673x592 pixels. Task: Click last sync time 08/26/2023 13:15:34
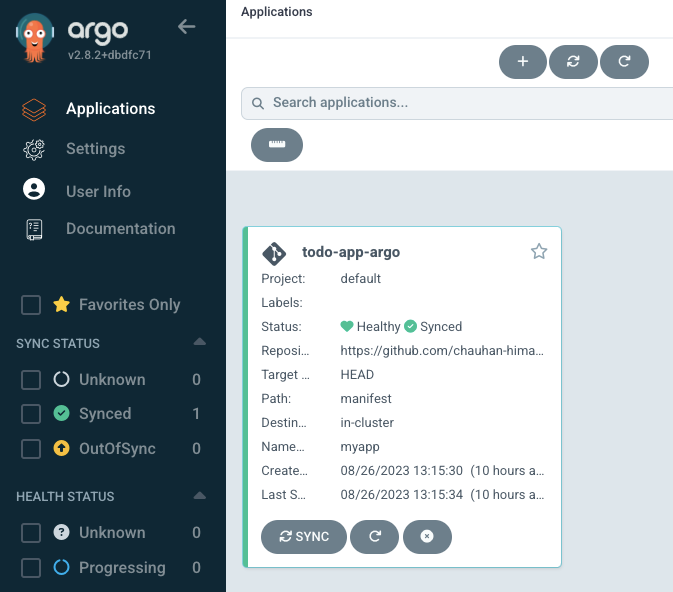[401, 495]
